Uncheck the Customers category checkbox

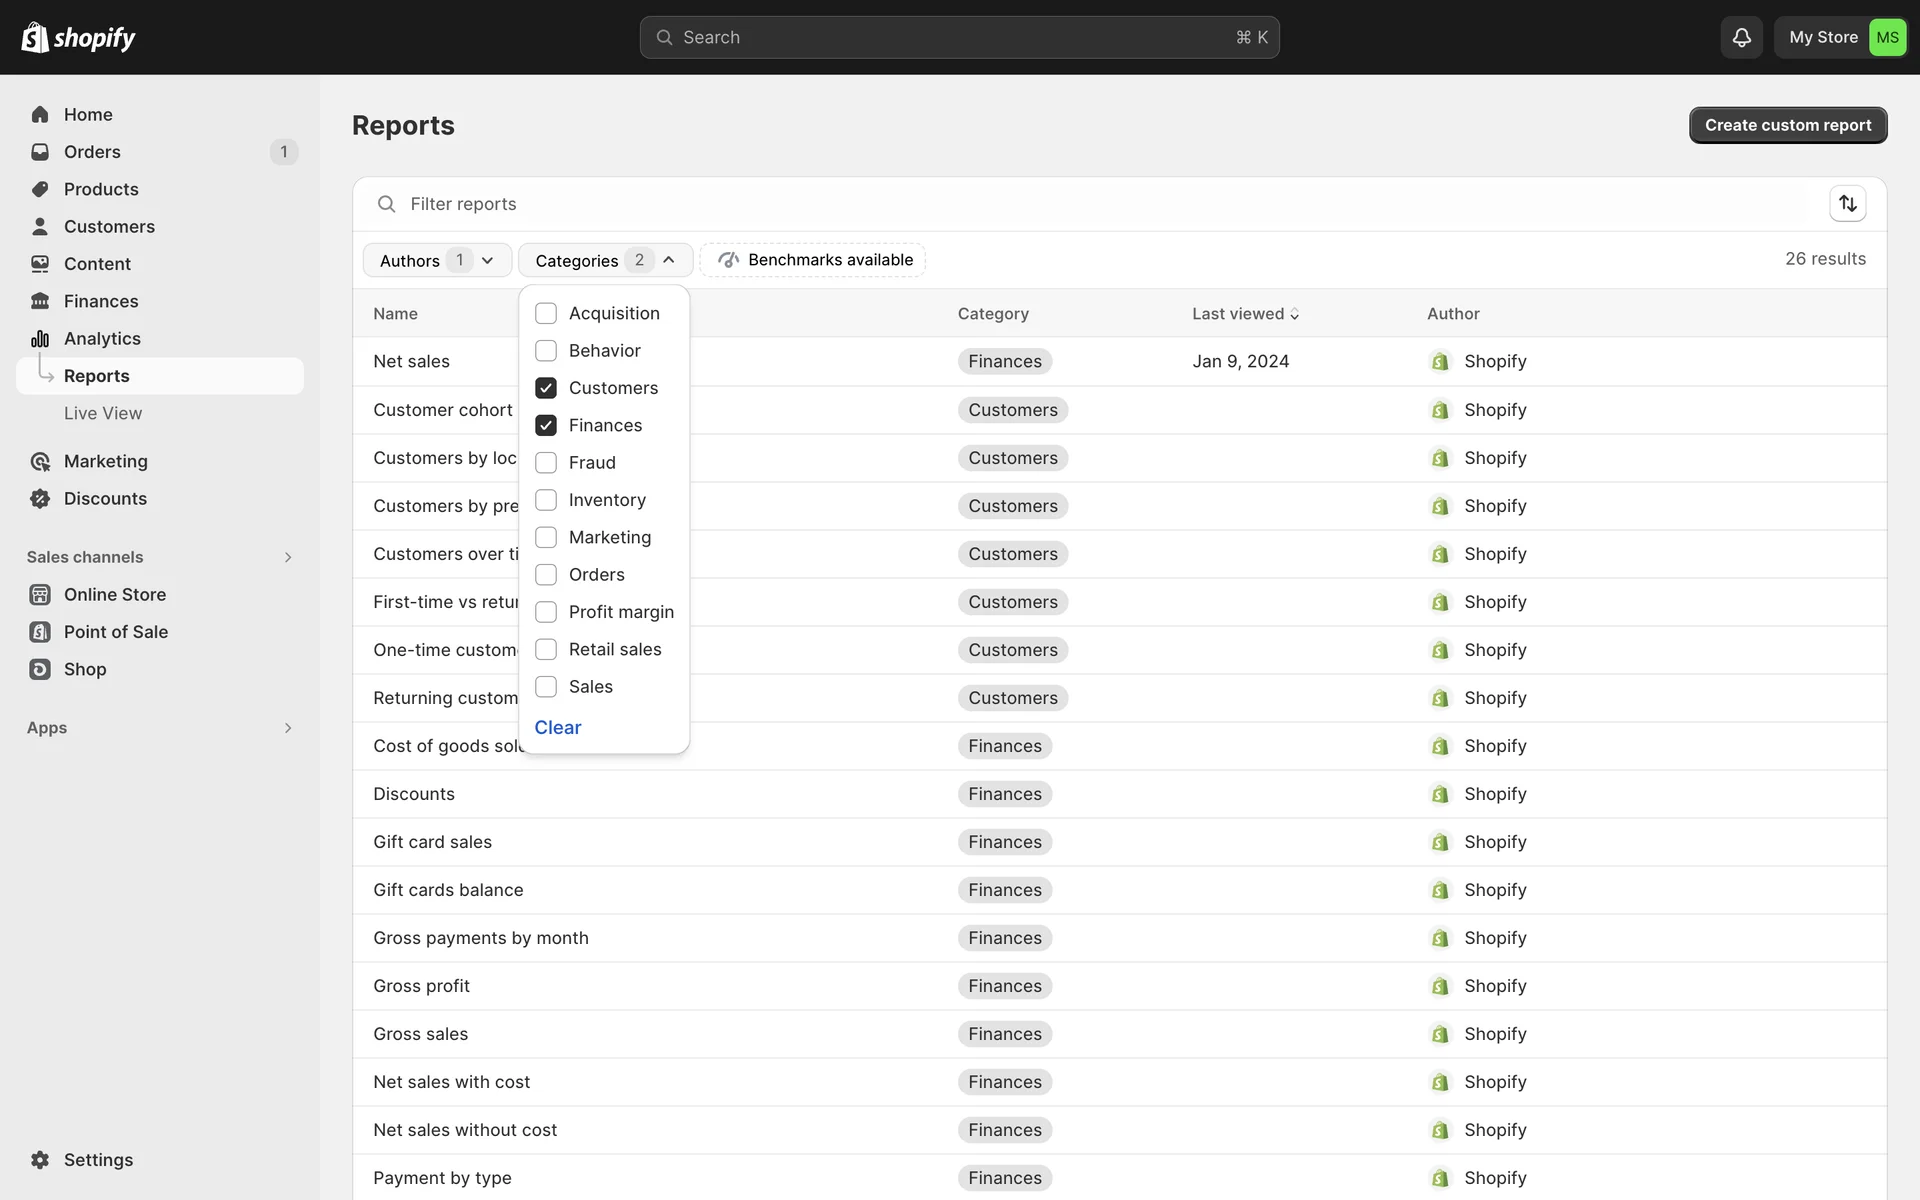click(546, 388)
